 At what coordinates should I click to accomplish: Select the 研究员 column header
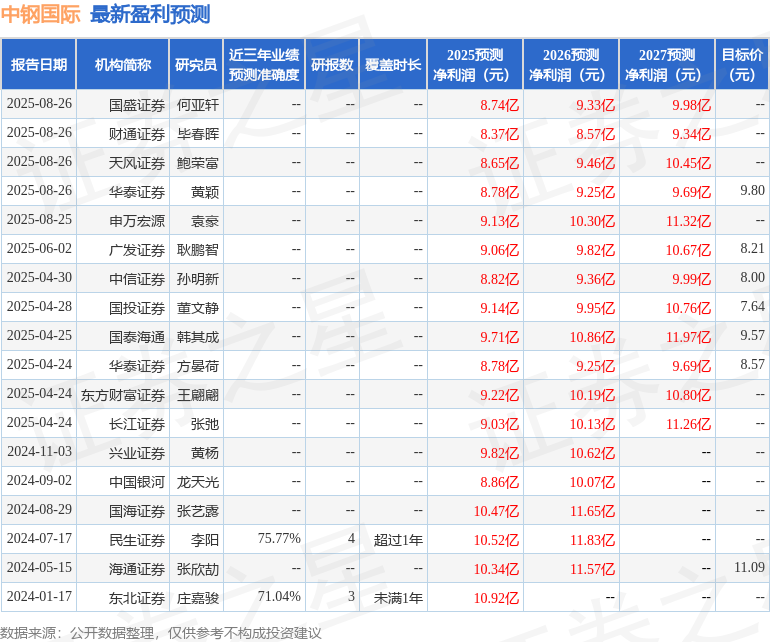pyautogui.click(x=196, y=64)
